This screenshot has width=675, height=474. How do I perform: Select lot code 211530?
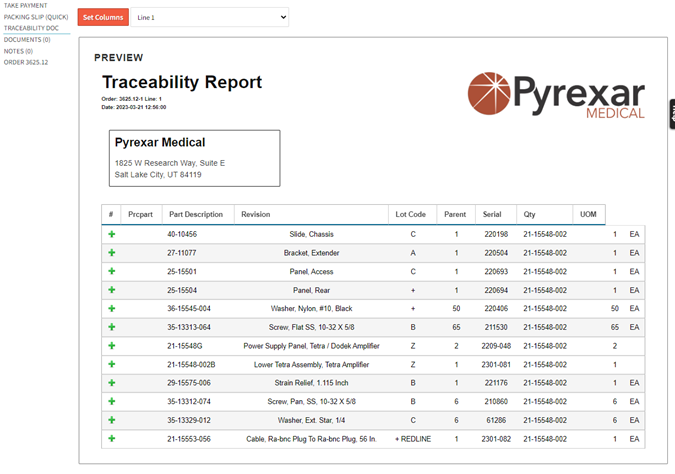pos(496,327)
